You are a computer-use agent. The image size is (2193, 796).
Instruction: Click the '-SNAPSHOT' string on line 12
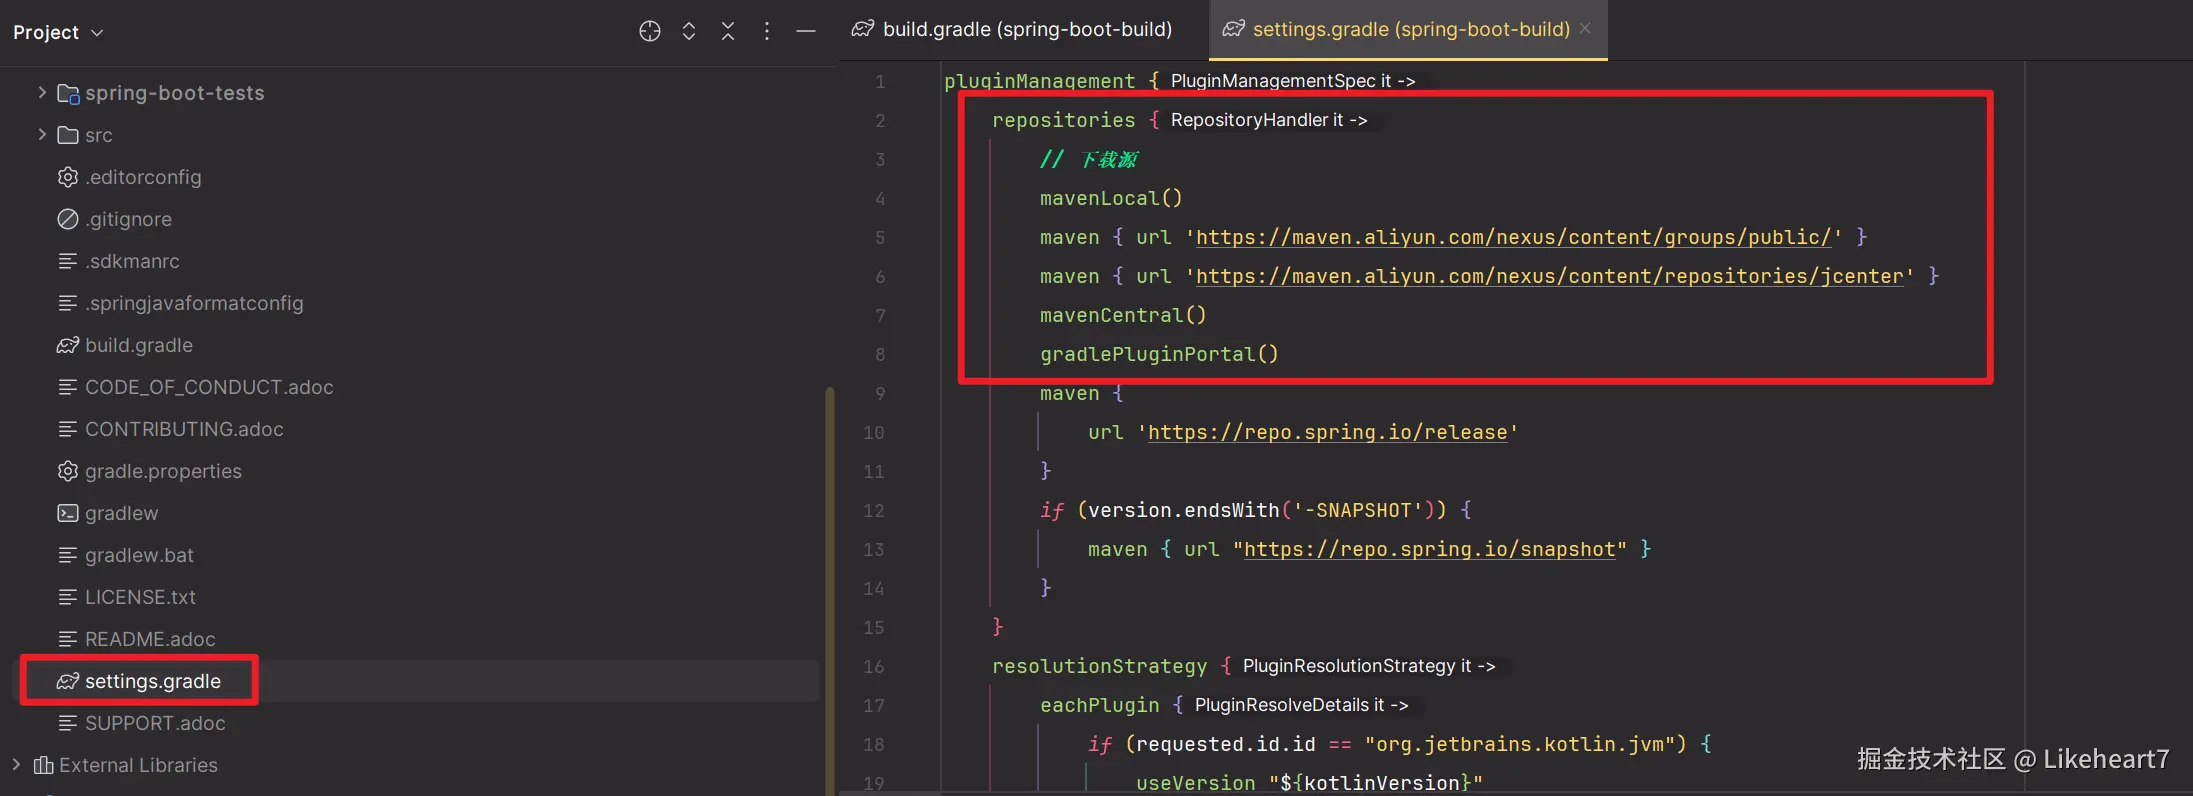click(x=1358, y=510)
